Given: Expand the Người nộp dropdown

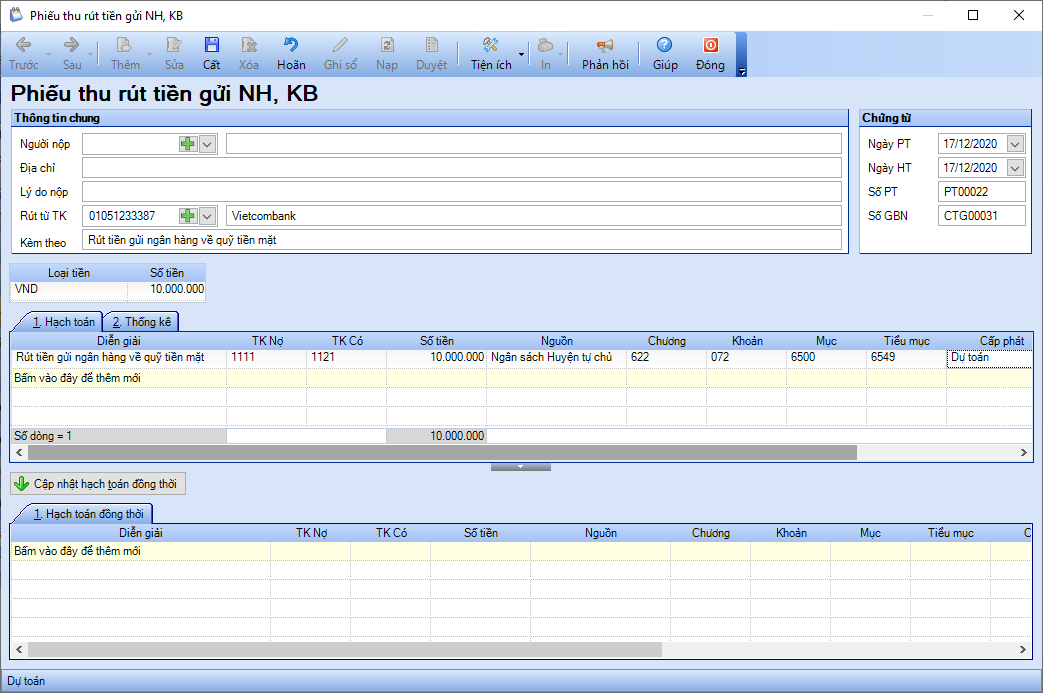Looking at the screenshot, I should coord(208,144).
